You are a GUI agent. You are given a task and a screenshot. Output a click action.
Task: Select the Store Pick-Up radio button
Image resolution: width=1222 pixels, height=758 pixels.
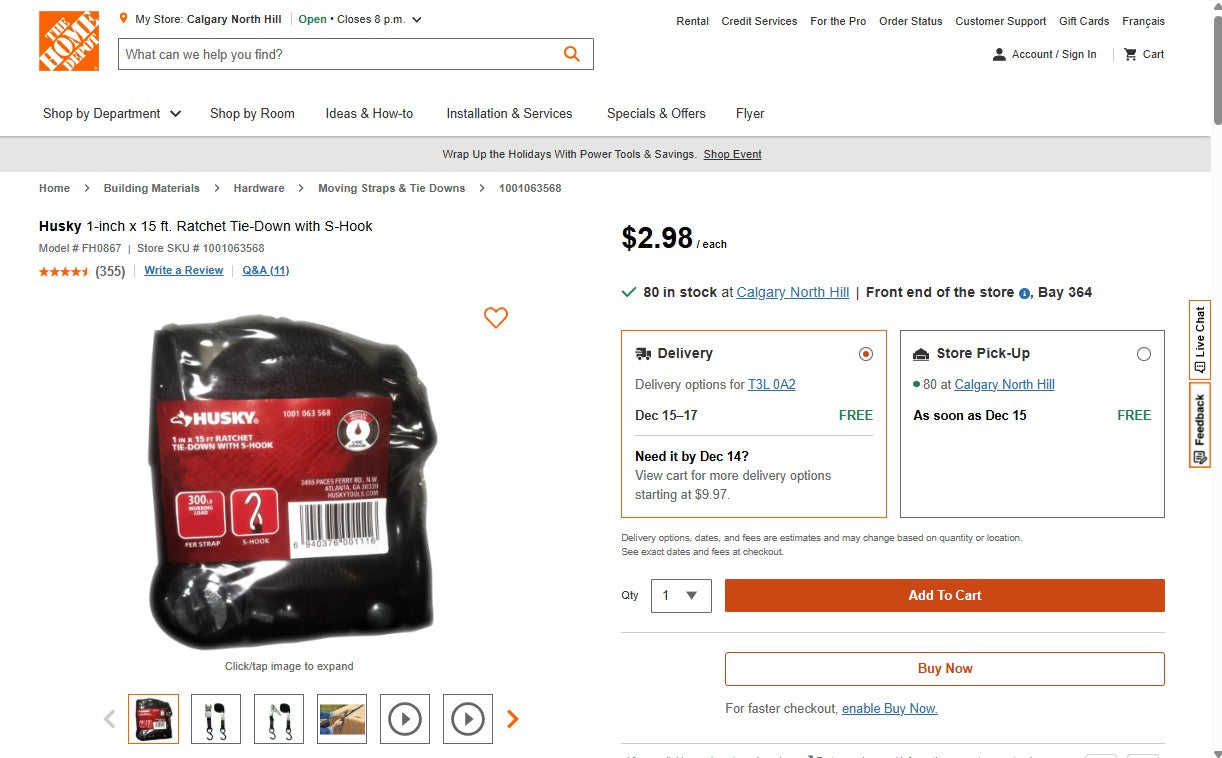[x=1144, y=353]
